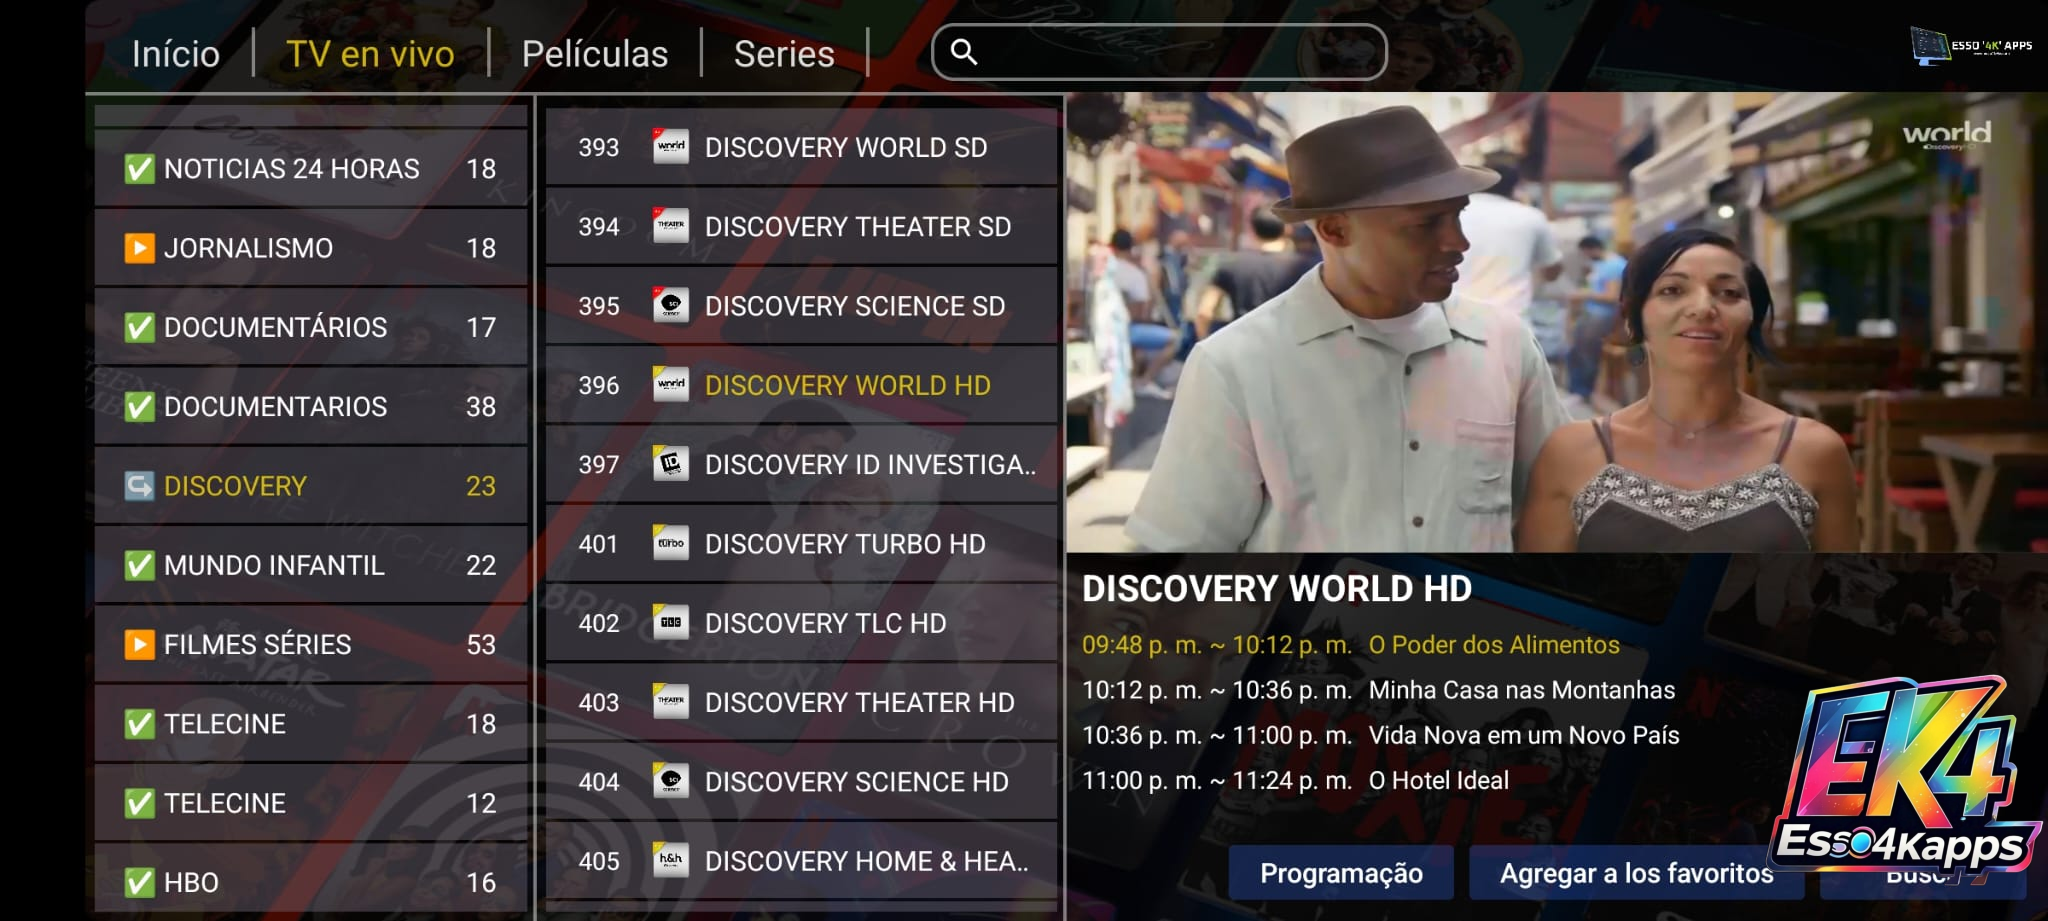Click the channel count 23 next to DISCOVERY
This screenshot has height=921, width=2048.
tap(481, 486)
